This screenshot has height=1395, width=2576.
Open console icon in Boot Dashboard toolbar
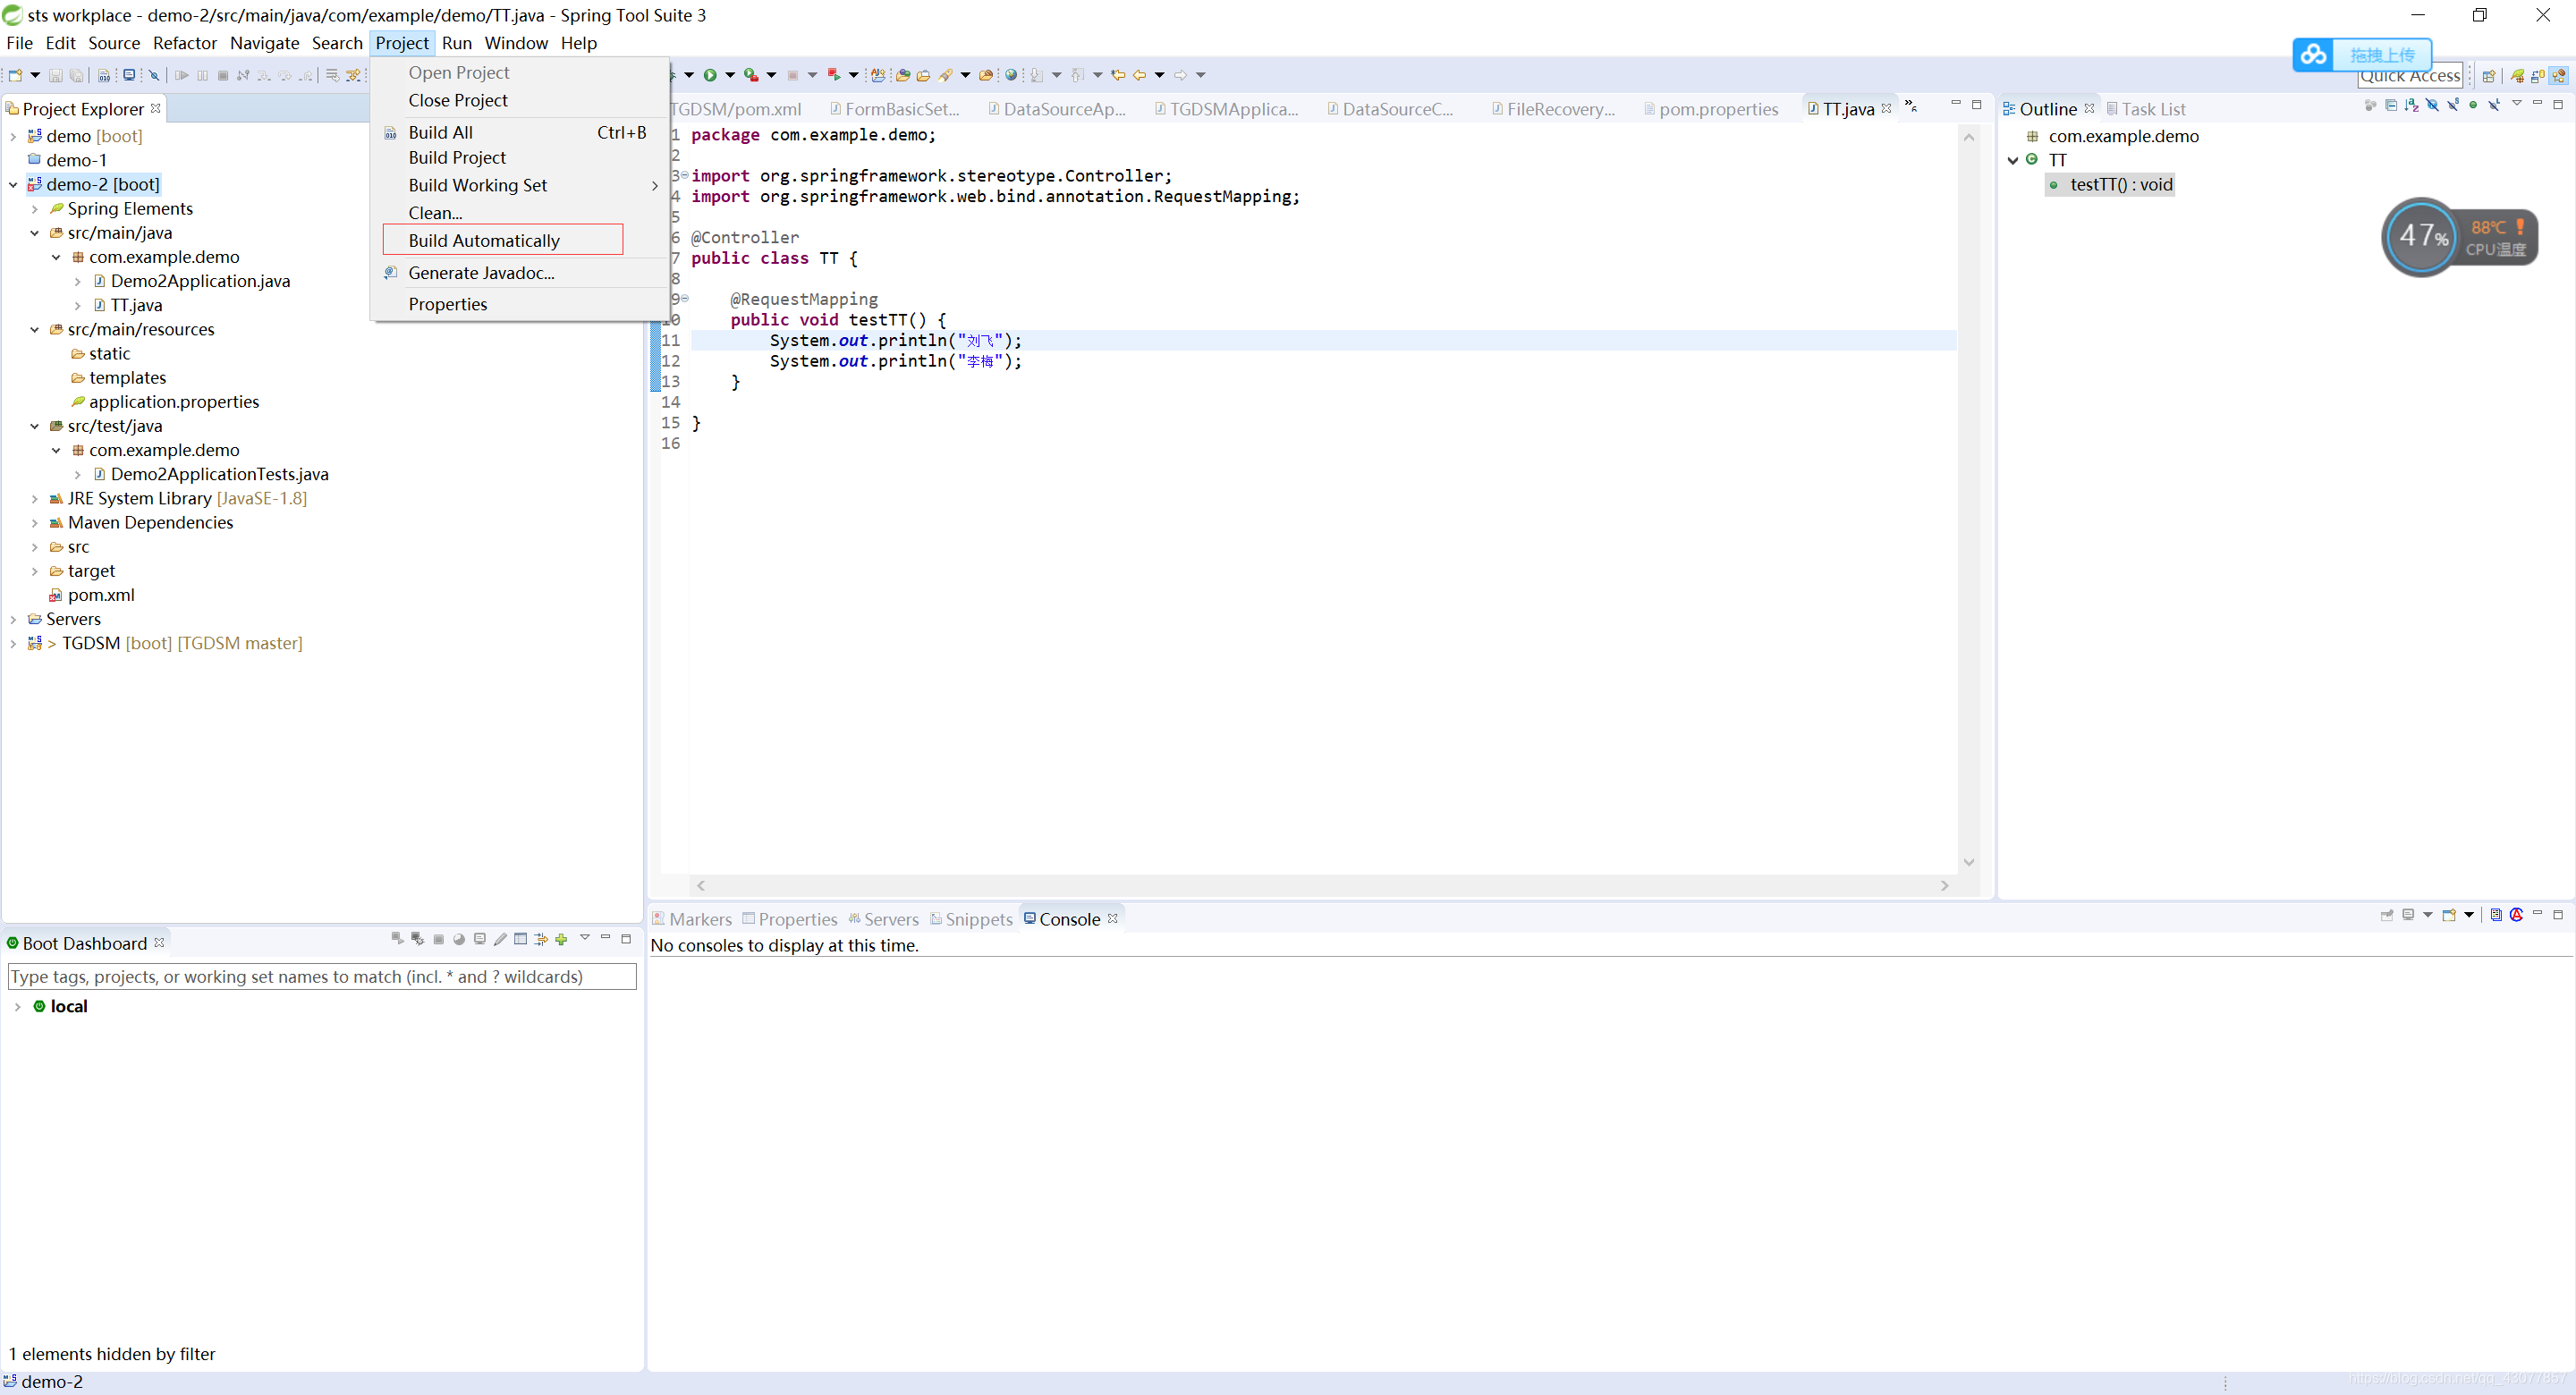[479, 939]
